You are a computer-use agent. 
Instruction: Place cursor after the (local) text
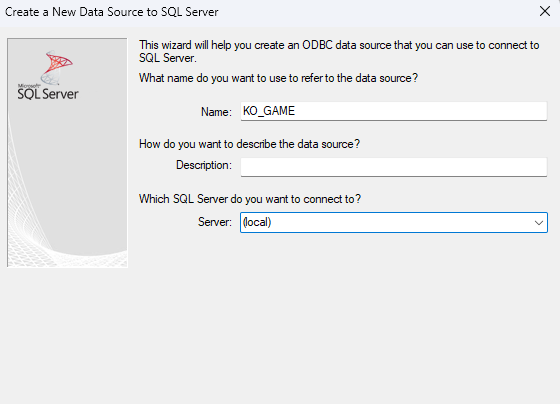coord(272,223)
